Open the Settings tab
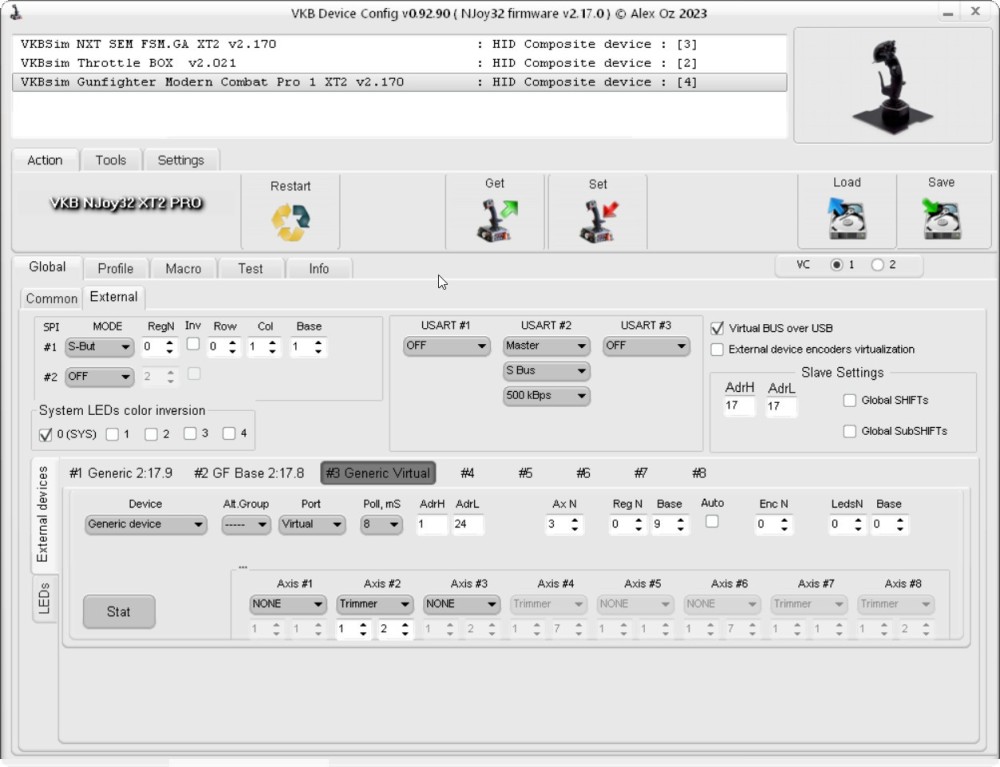 (x=181, y=160)
